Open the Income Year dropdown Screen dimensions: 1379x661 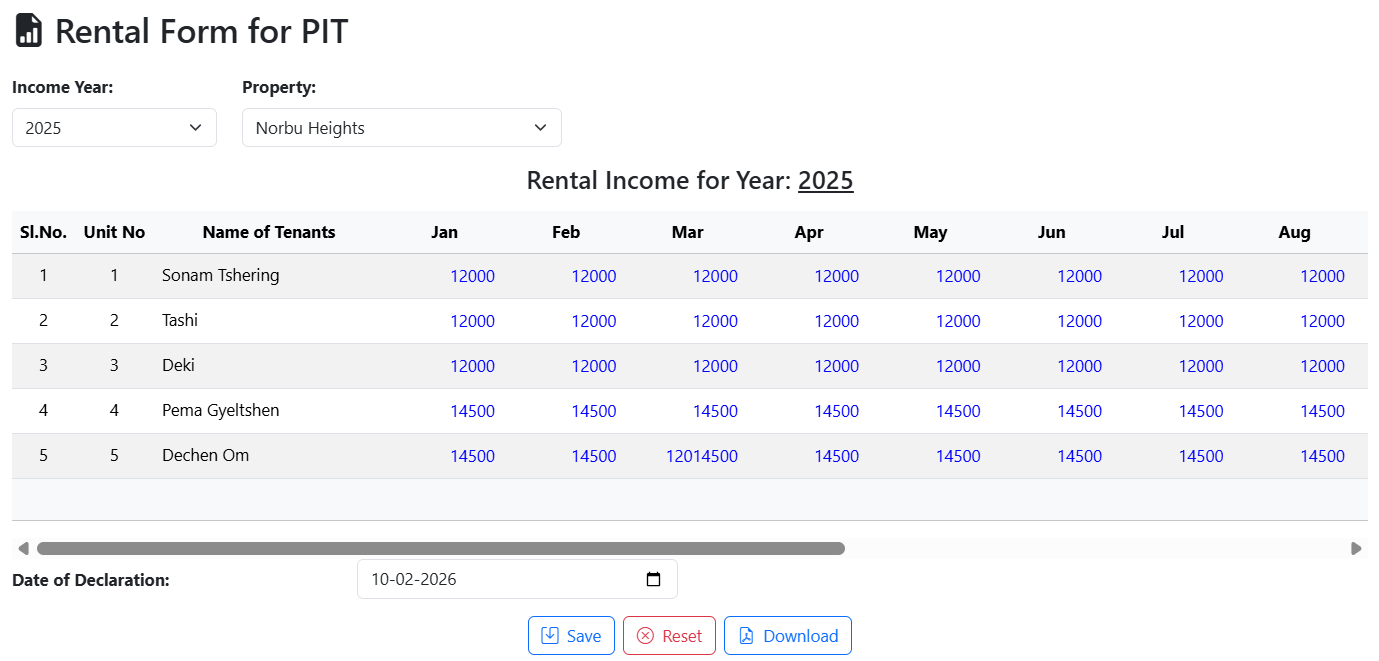pos(114,128)
